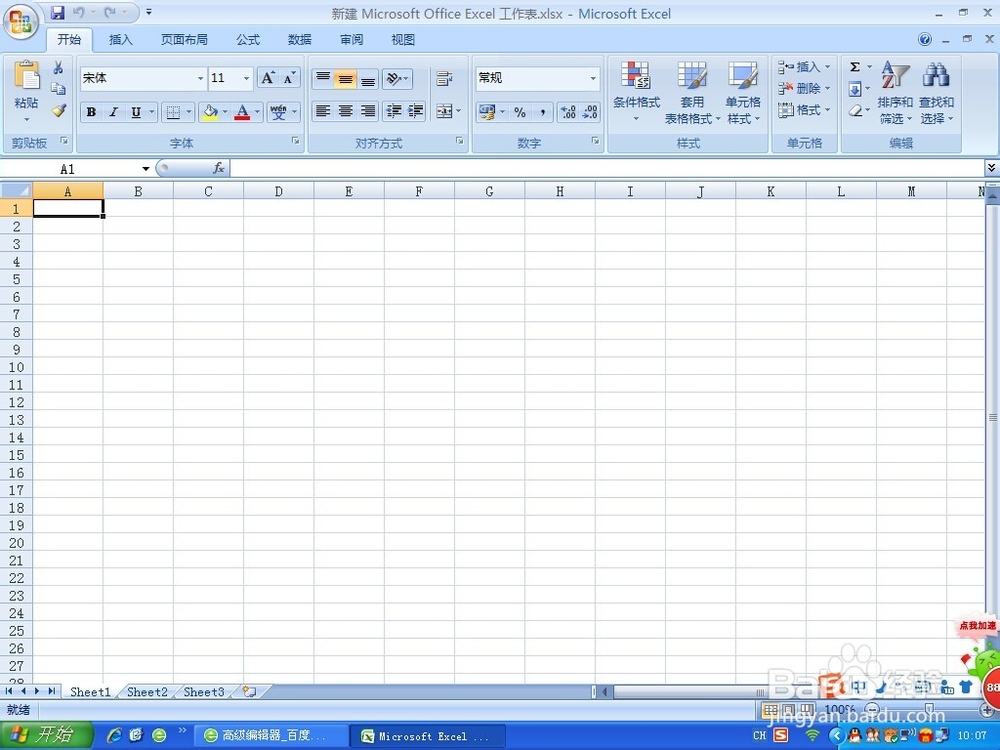The height and width of the screenshot is (750, 1000).
Task: Insert a new worksheet tab button
Action: click(249, 692)
